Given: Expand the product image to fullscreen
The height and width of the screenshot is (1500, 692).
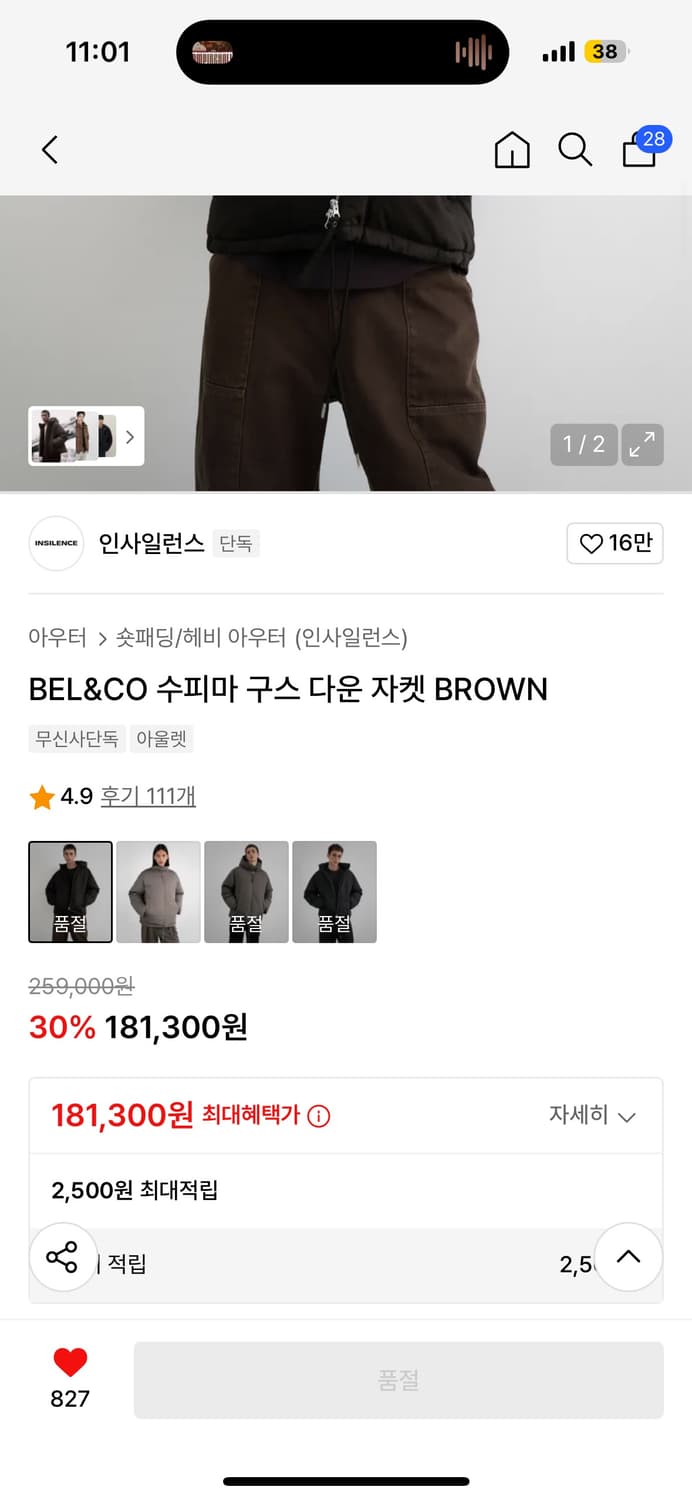Looking at the screenshot, I should 642,445.
